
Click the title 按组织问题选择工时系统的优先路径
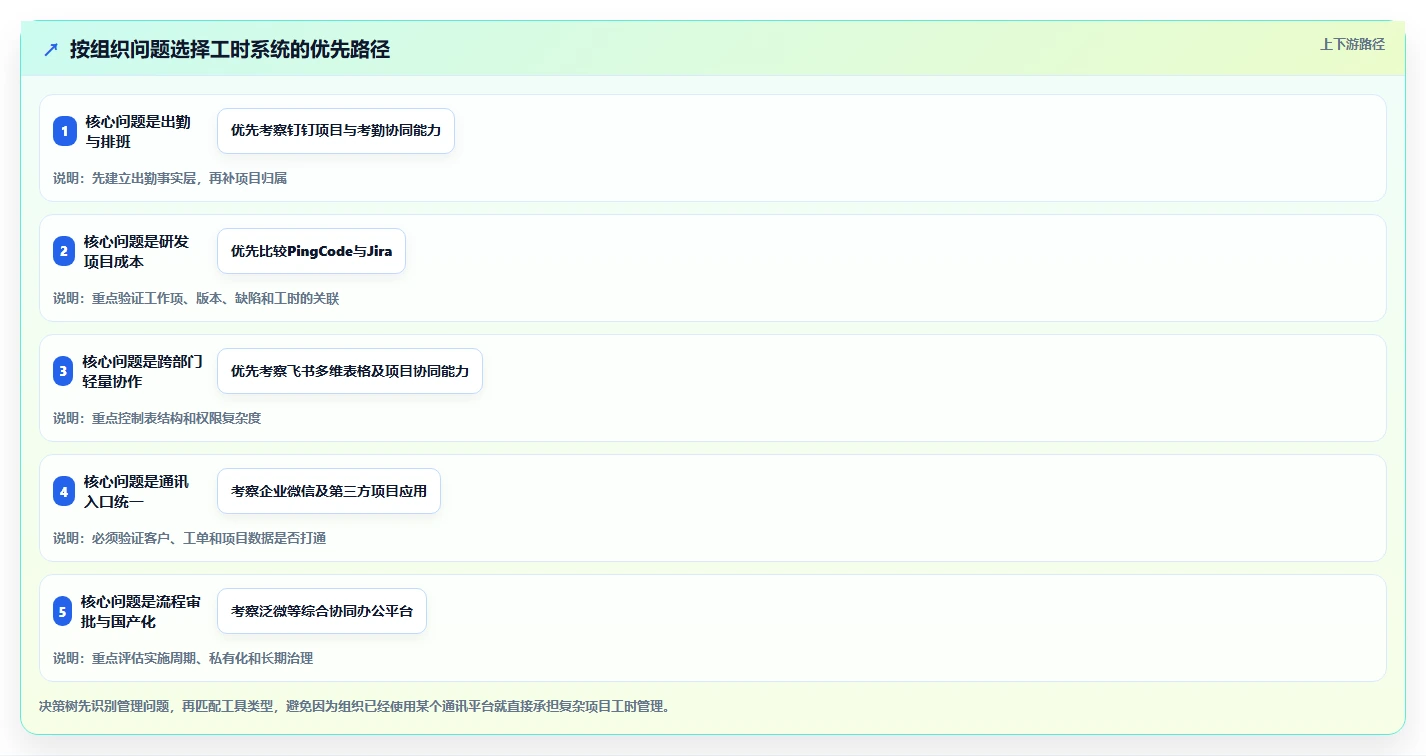230,50
